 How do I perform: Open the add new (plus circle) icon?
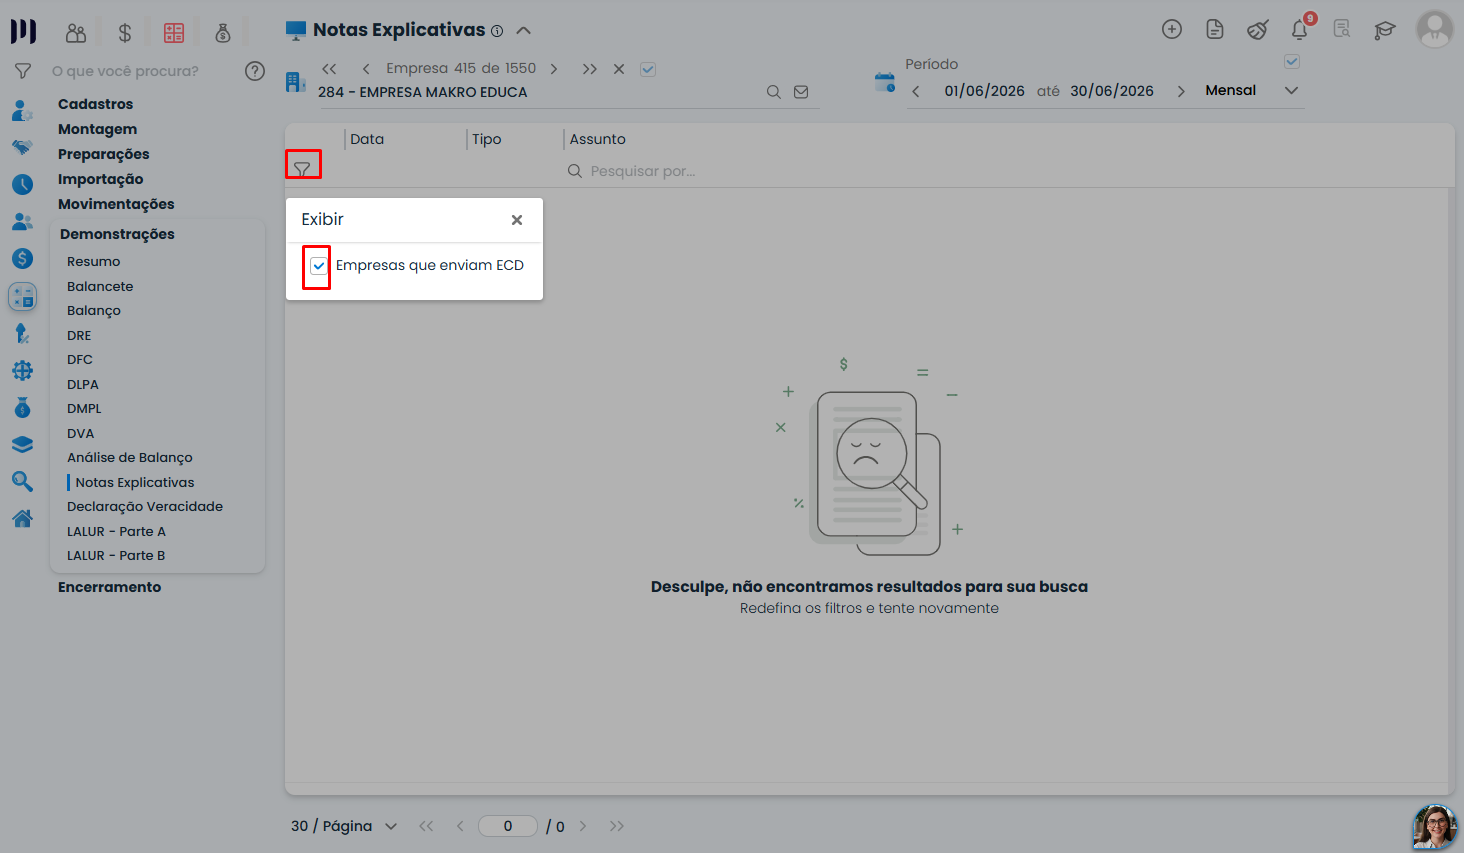coord(1172,30)
